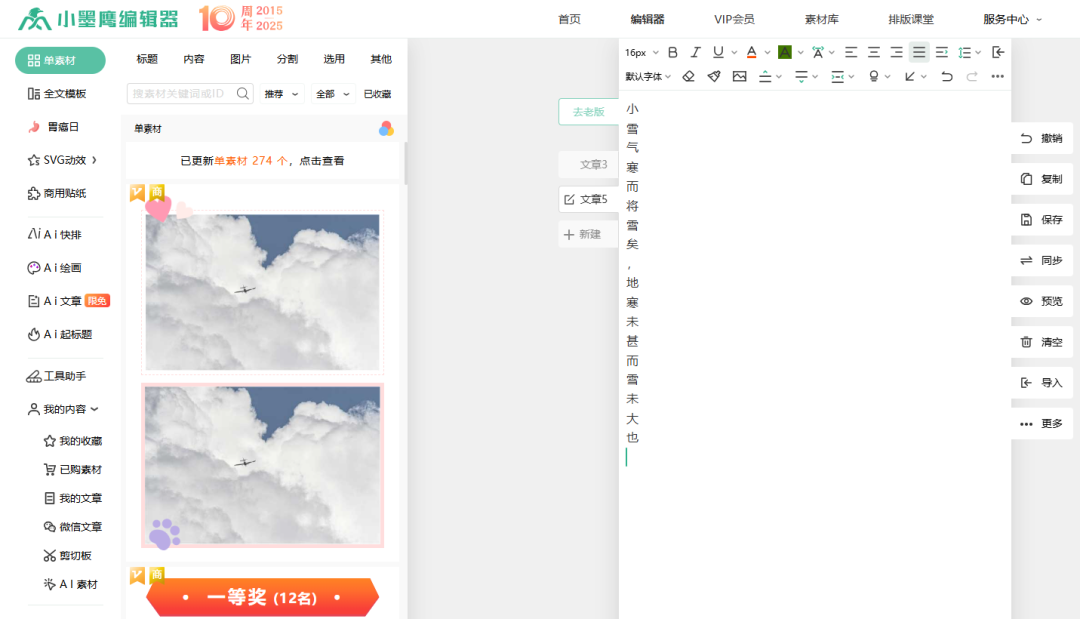Viewport: 1080px width, 619px height.
Task: Open the 推荐 sort dropdown
Action: point(282,94)
